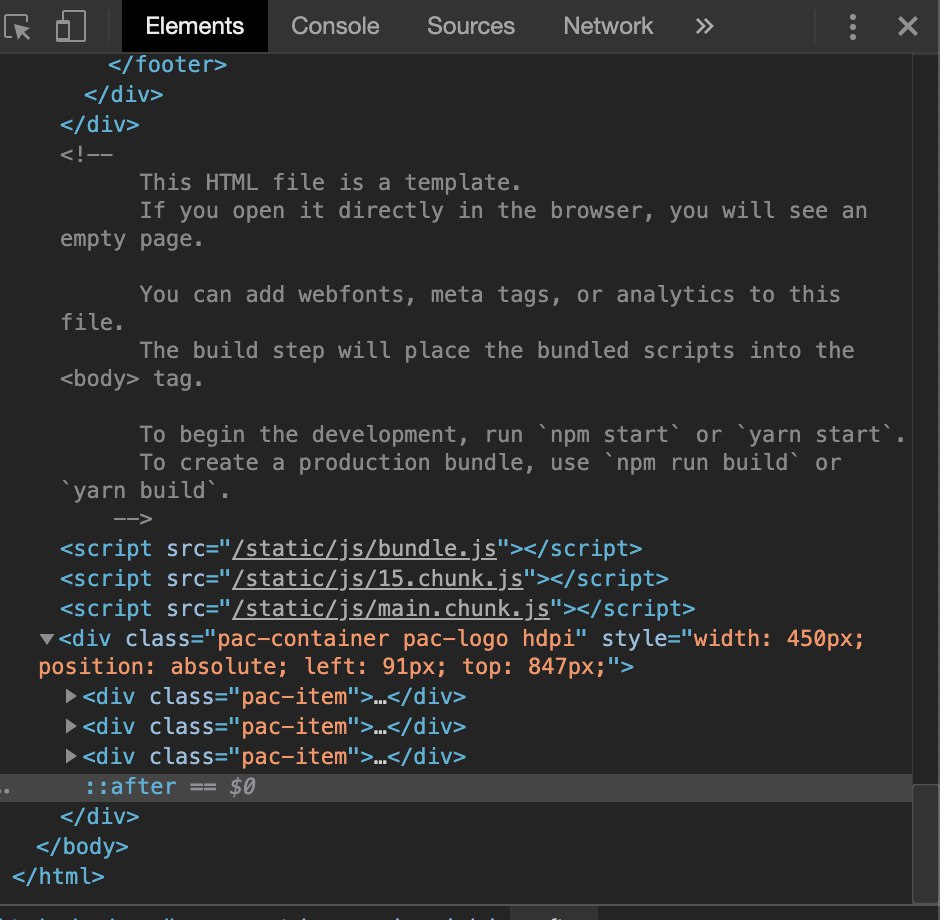Open the more tabs chevron menu
940x920 pixels.
704,26
